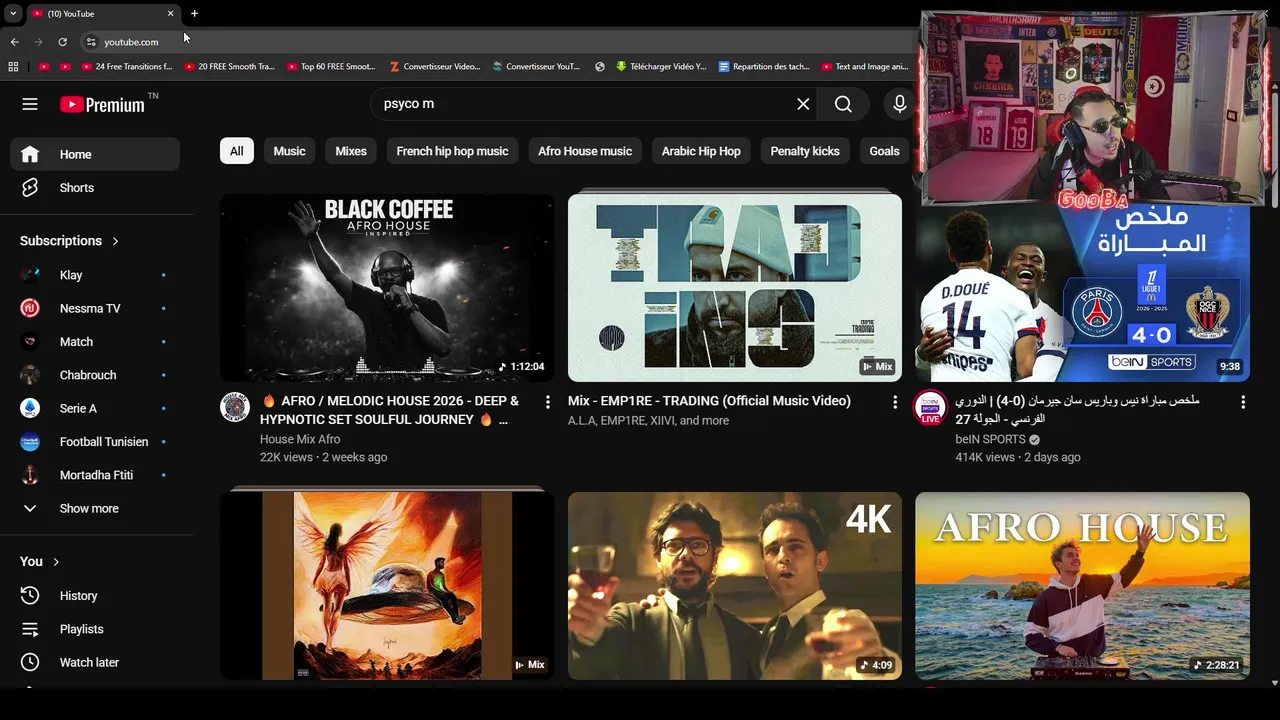Screen dimensions: 1280x720
Task: Start voice search with the microphone icon
Action: 899,104
